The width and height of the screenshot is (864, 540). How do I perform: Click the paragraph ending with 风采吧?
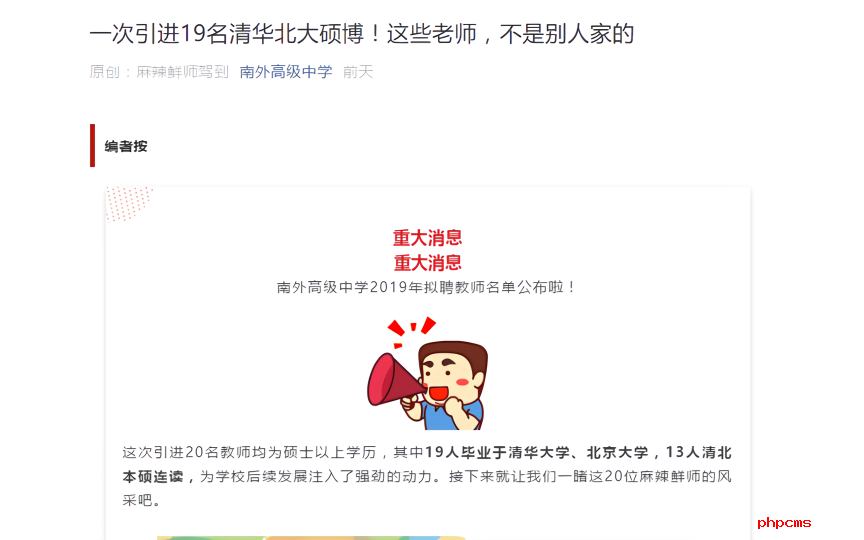427,477
